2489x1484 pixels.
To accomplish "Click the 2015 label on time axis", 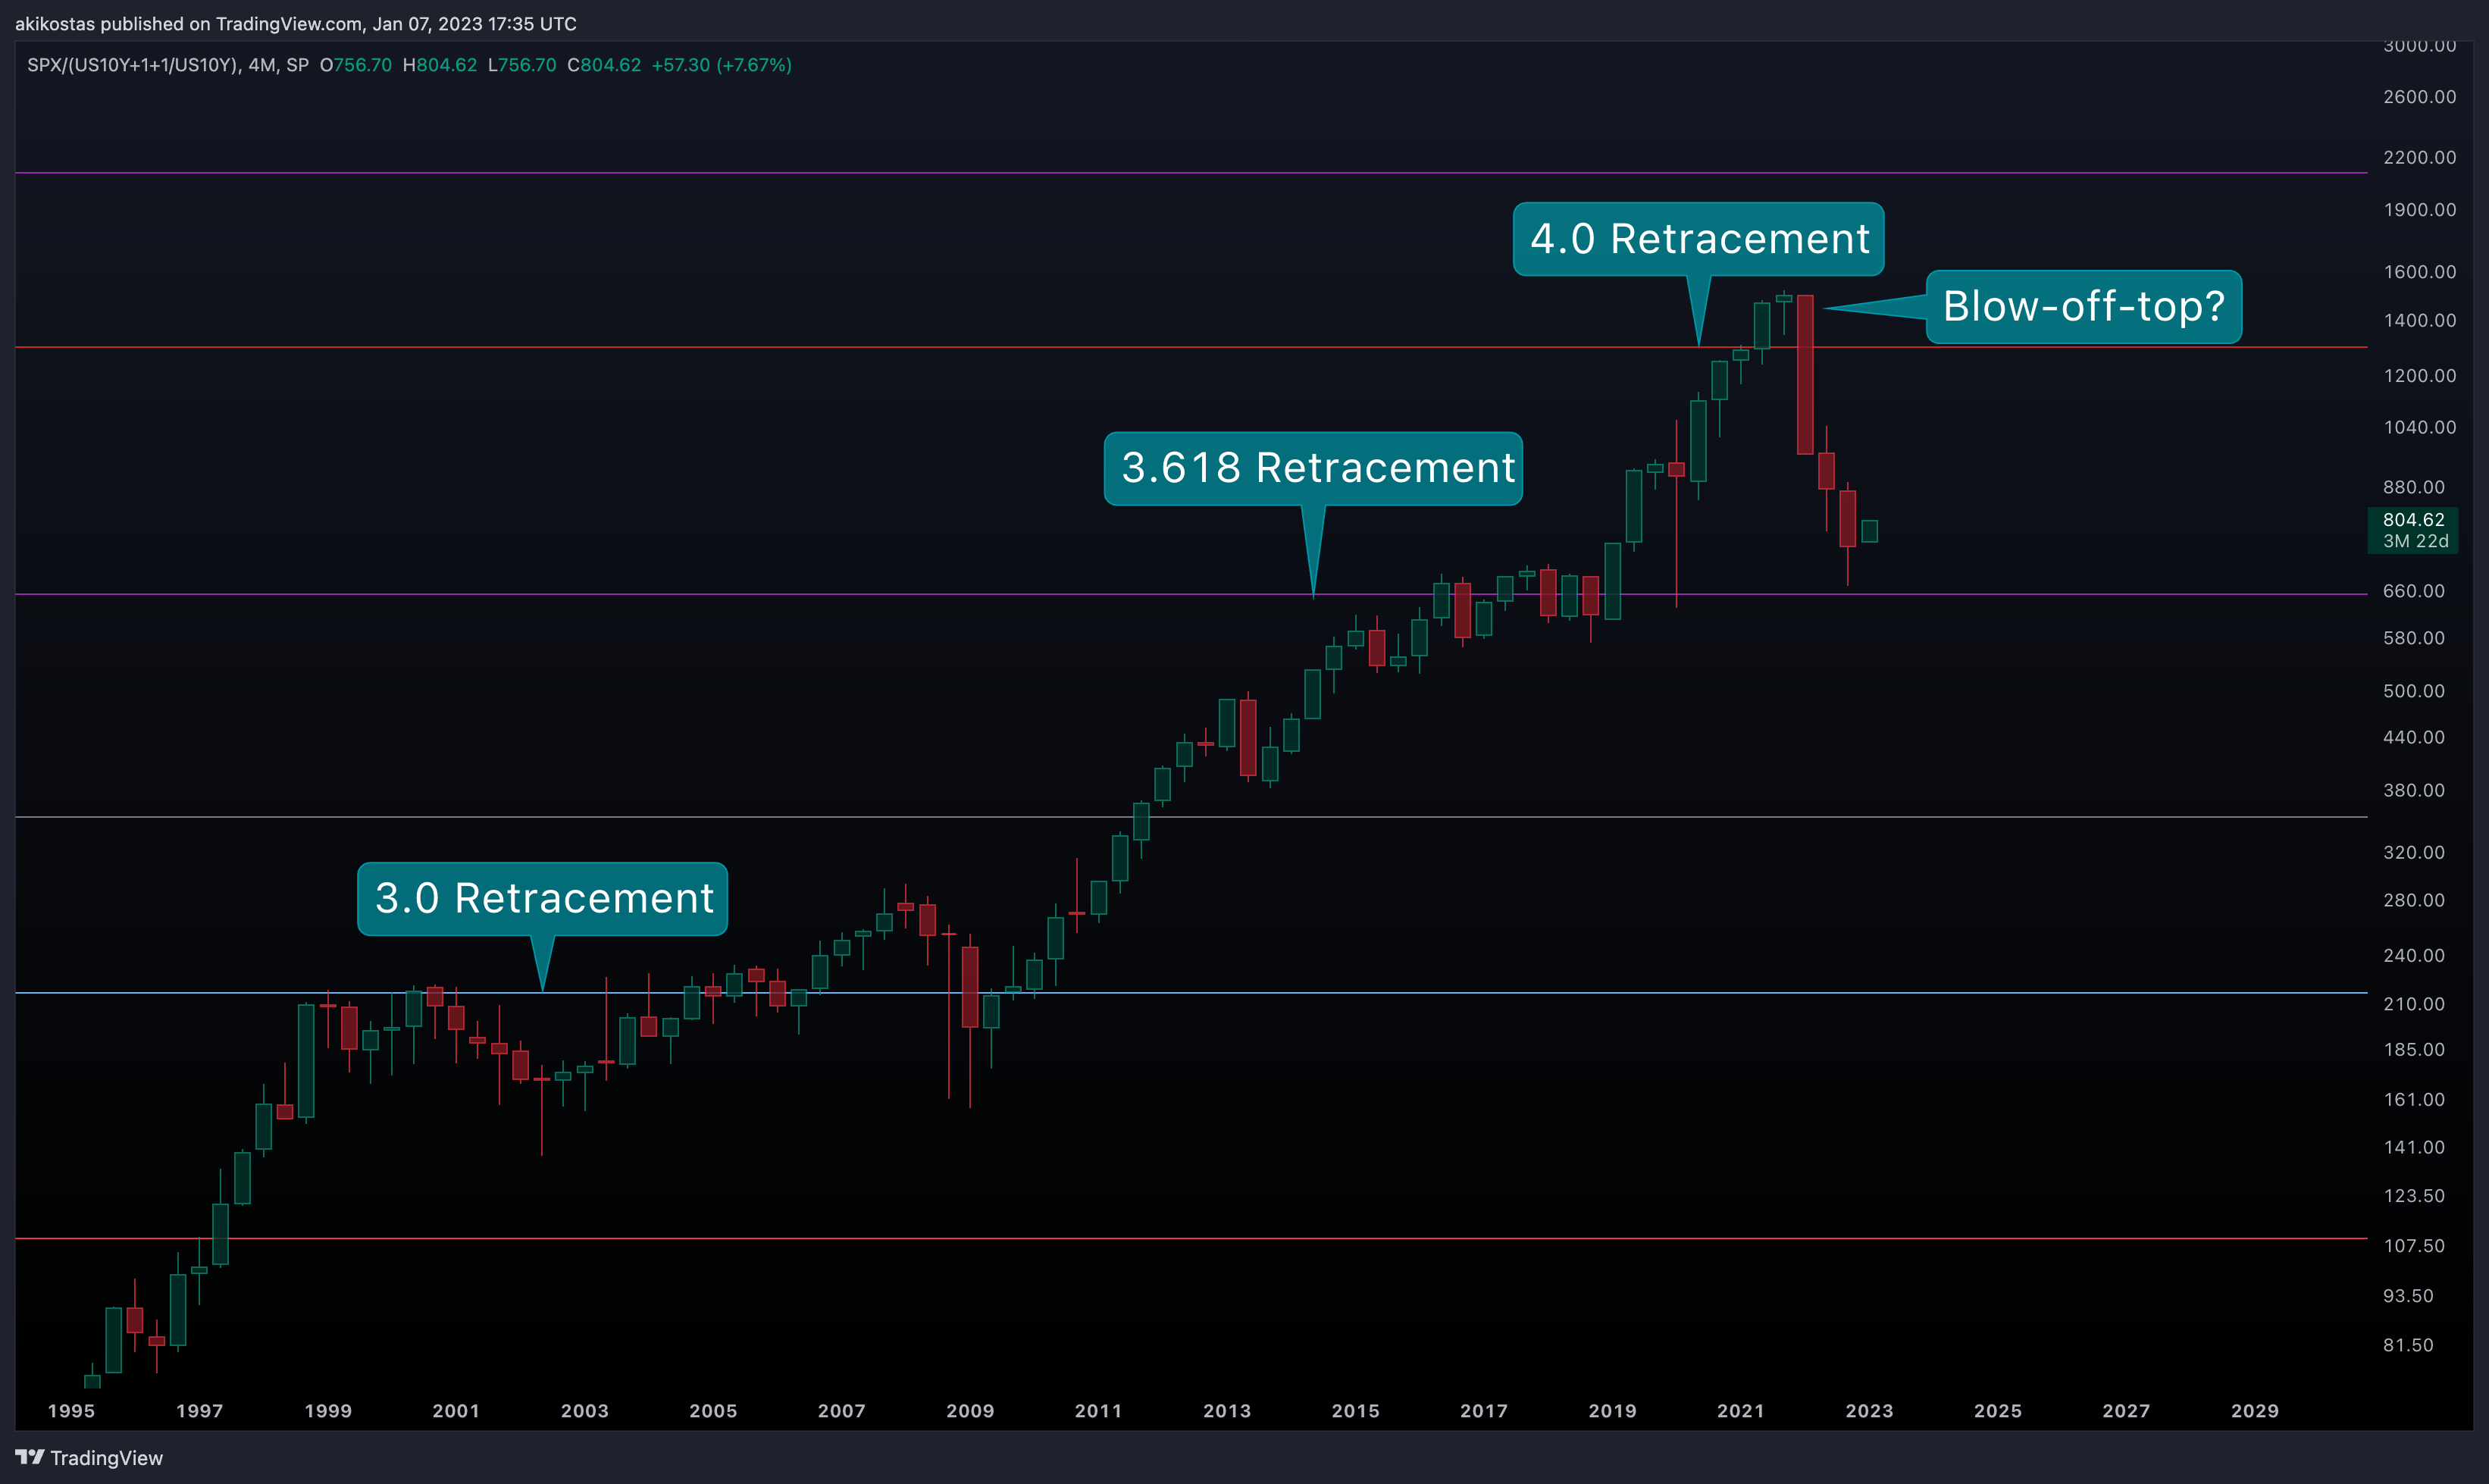I will (1356, 1411).
